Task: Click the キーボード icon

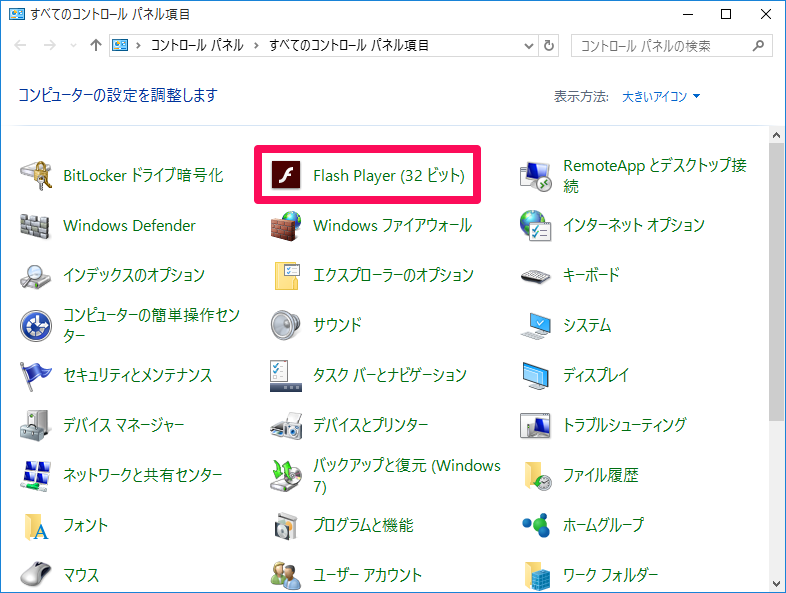Action: [x=536, y=275]
